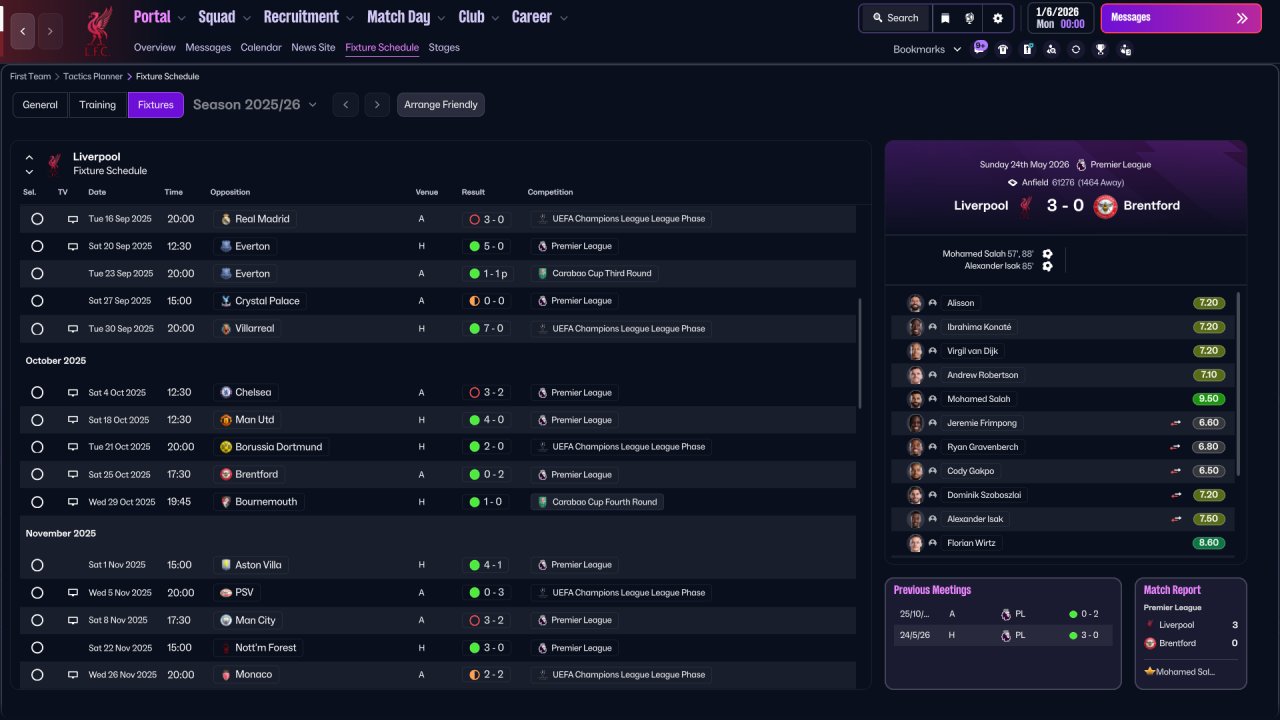Click the Man City club badge
Viewport: 1280px width, 720px height.
(x=226, y=620)
